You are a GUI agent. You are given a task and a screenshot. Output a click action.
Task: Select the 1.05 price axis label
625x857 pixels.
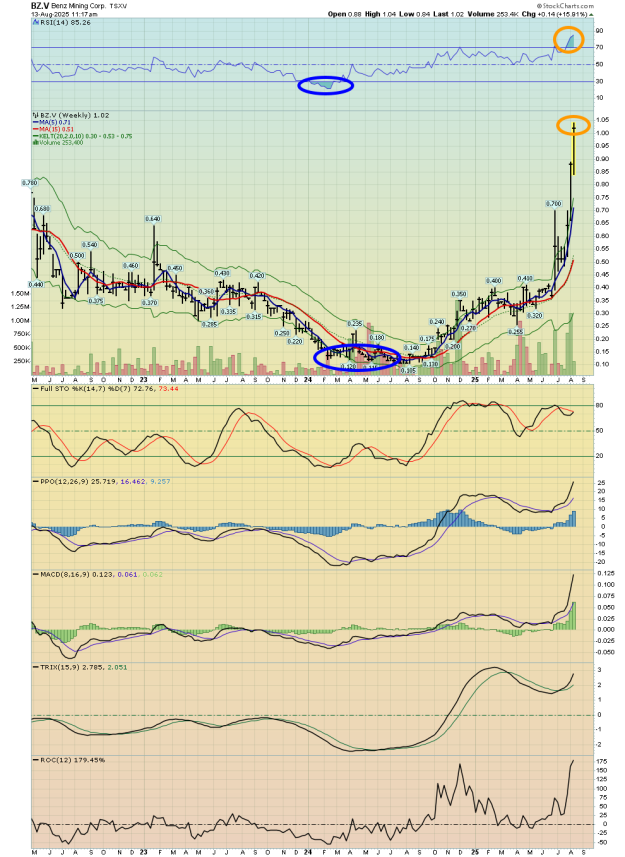coord(603,120)
